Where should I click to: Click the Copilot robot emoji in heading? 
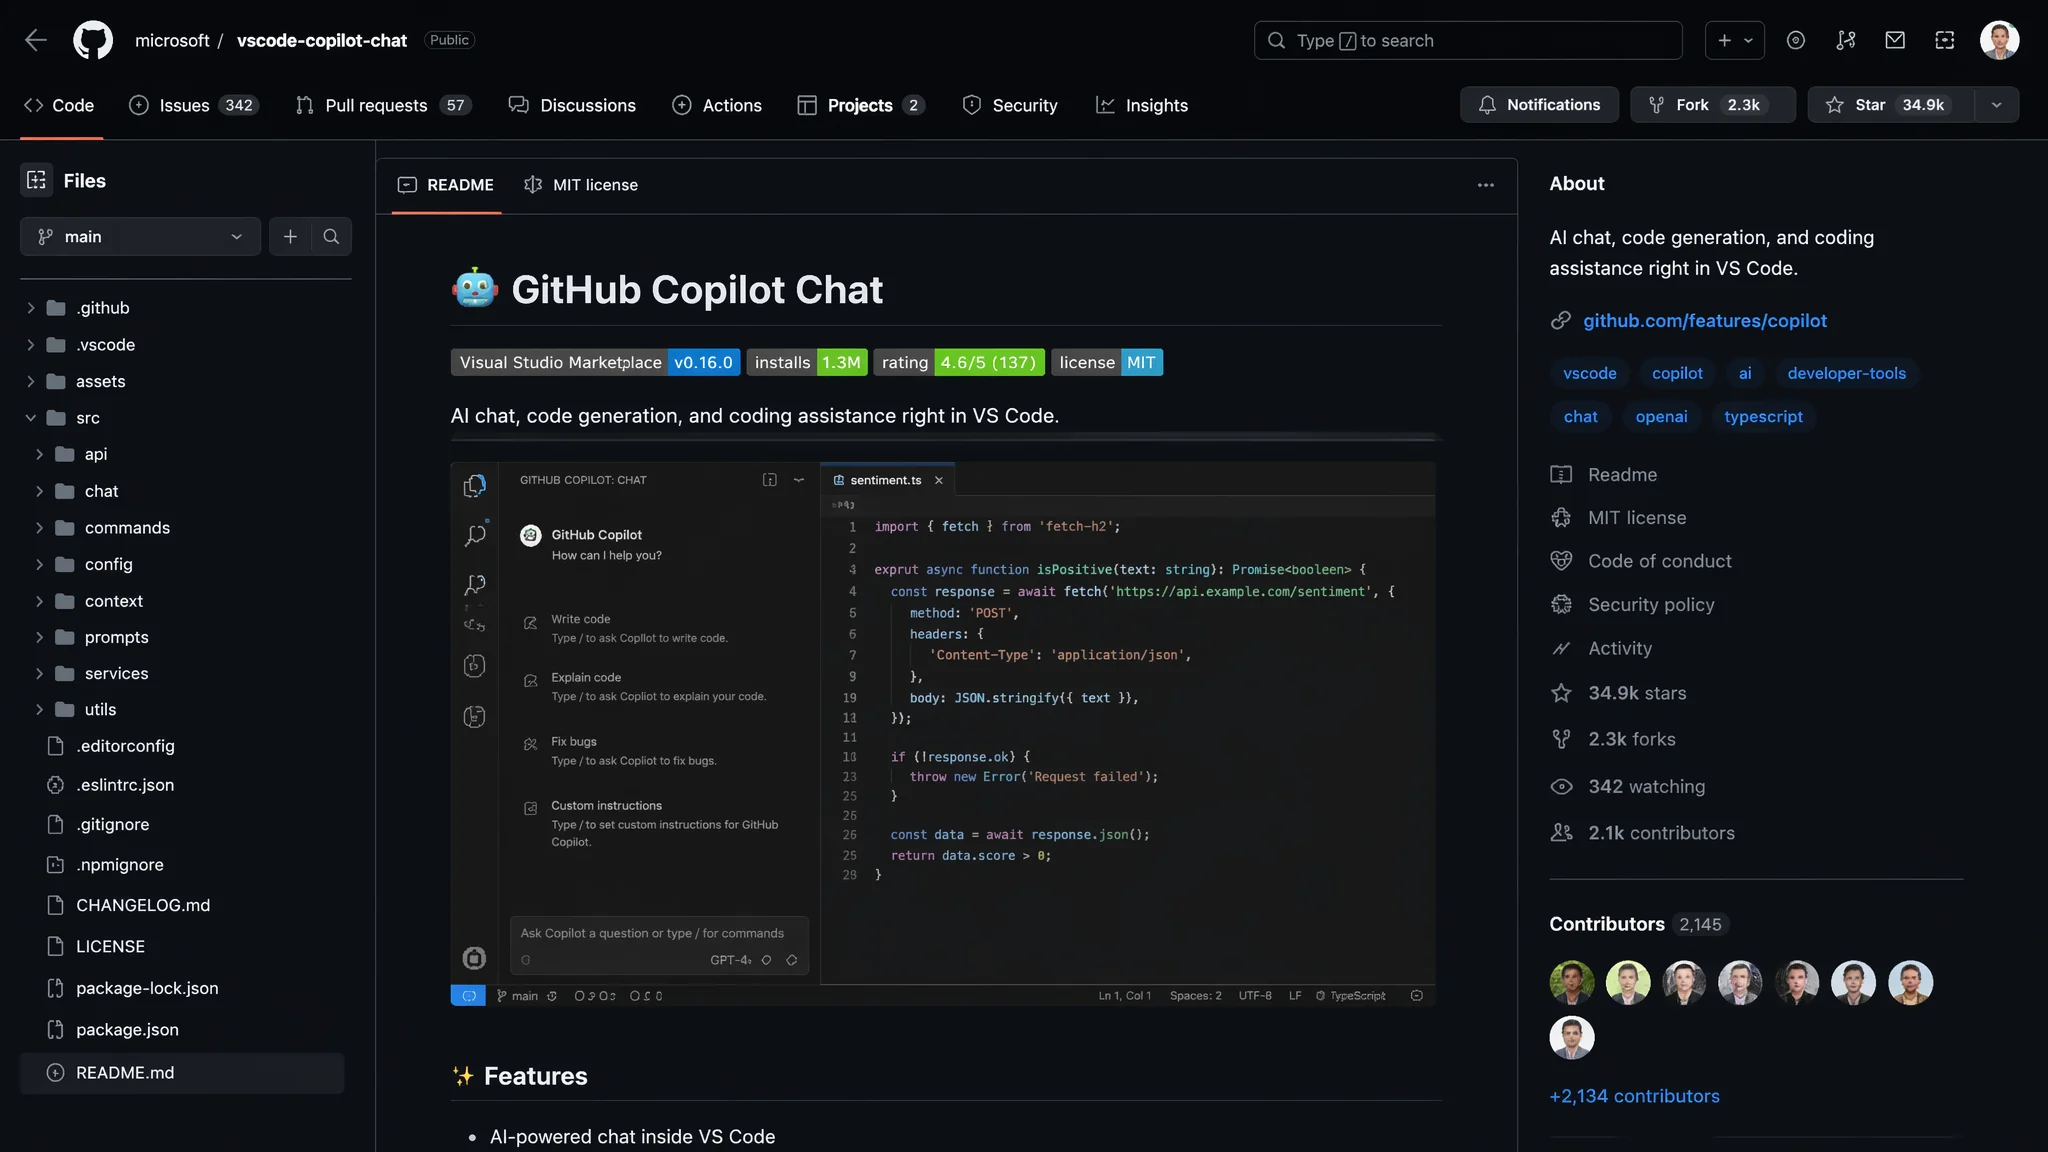click(475, 288)
